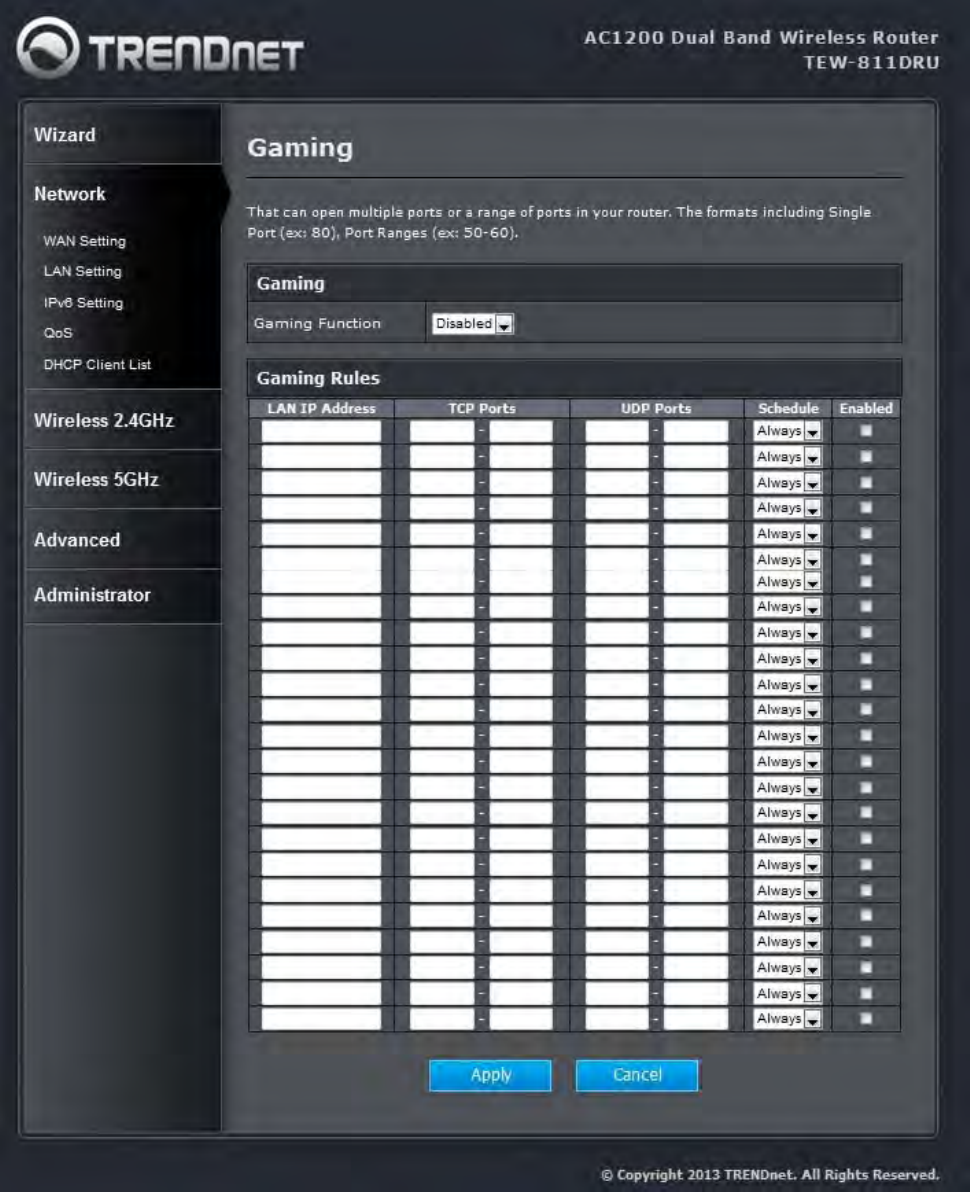
Task: Focus first row UDP end port field
Action: point(696,431)
